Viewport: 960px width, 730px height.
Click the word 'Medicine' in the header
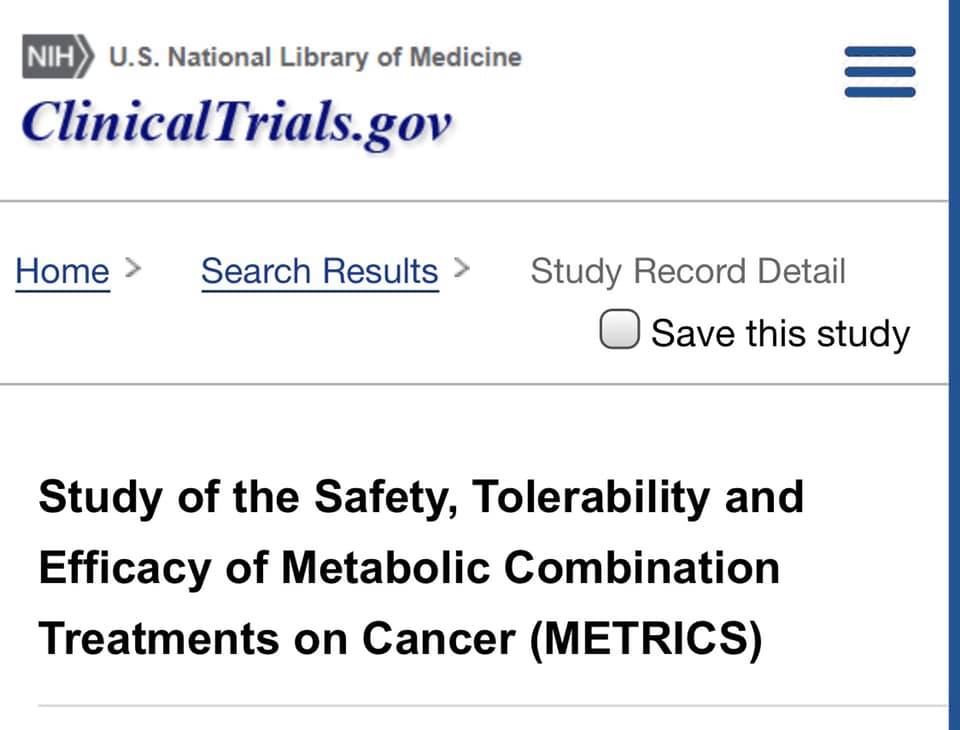click(x=465, y=57)
